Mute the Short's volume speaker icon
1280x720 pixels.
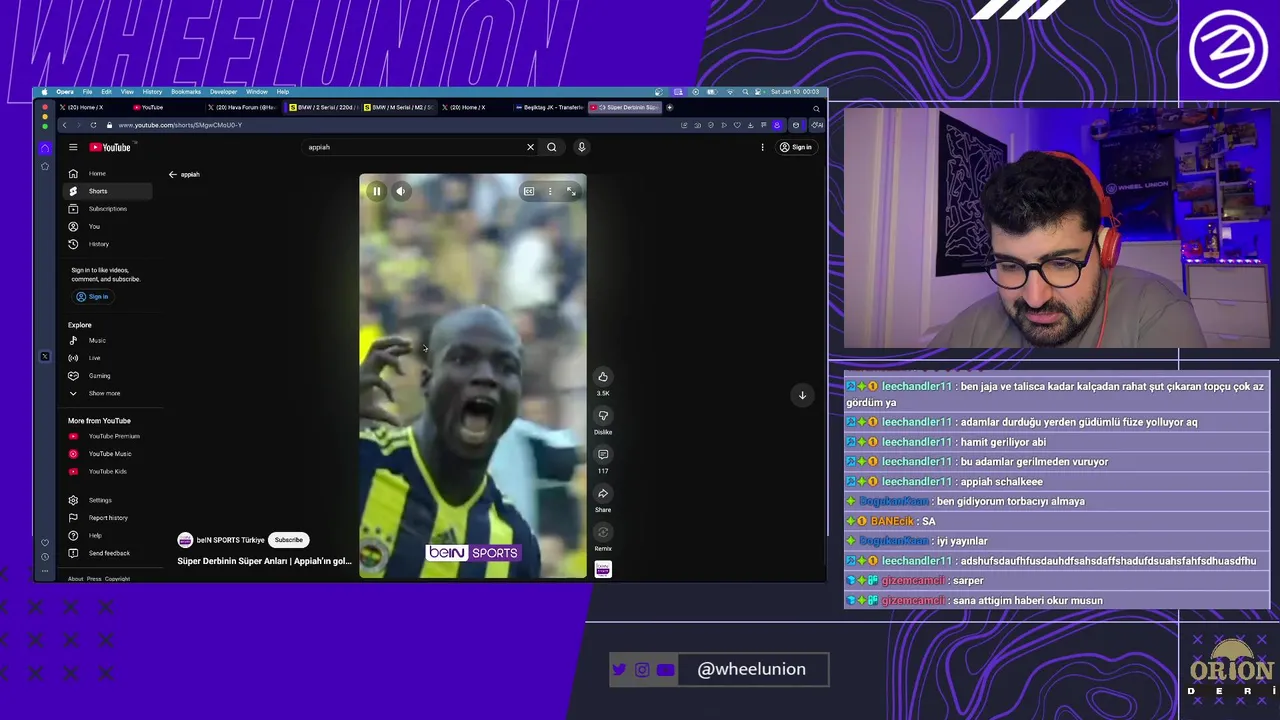coord(400,191)
